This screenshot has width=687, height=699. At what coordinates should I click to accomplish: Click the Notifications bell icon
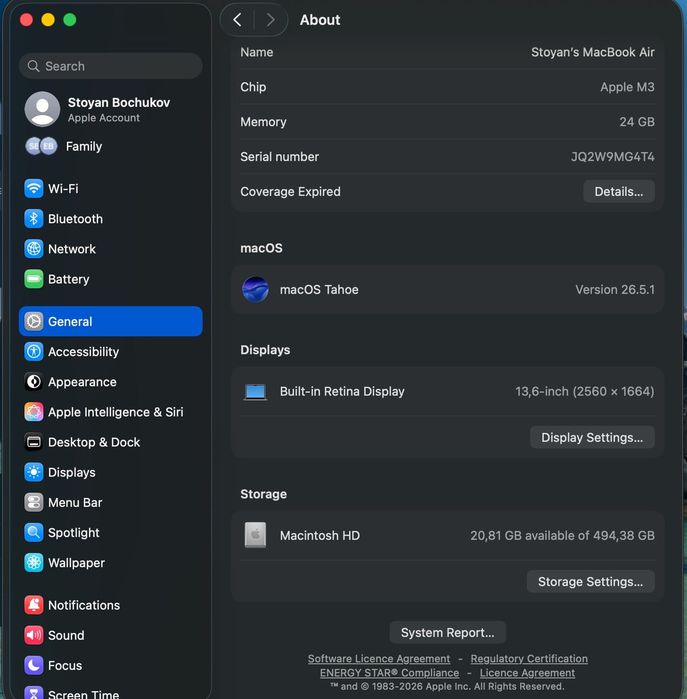33,605
